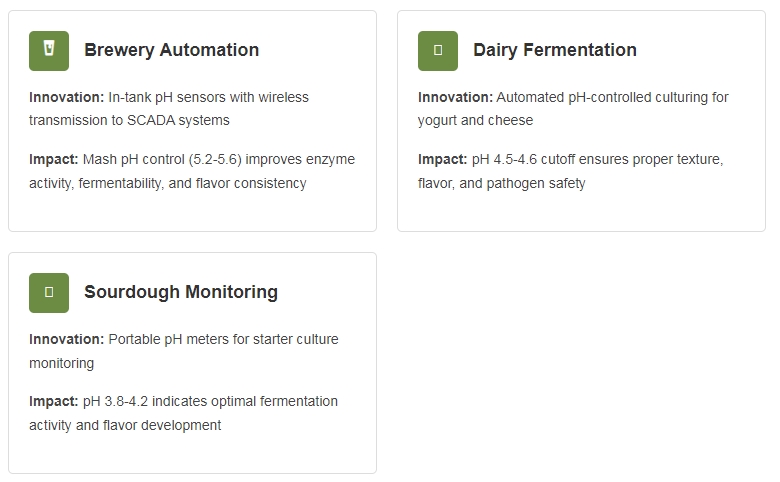Click the green icon beside Sourdough Monitoring

49,292
